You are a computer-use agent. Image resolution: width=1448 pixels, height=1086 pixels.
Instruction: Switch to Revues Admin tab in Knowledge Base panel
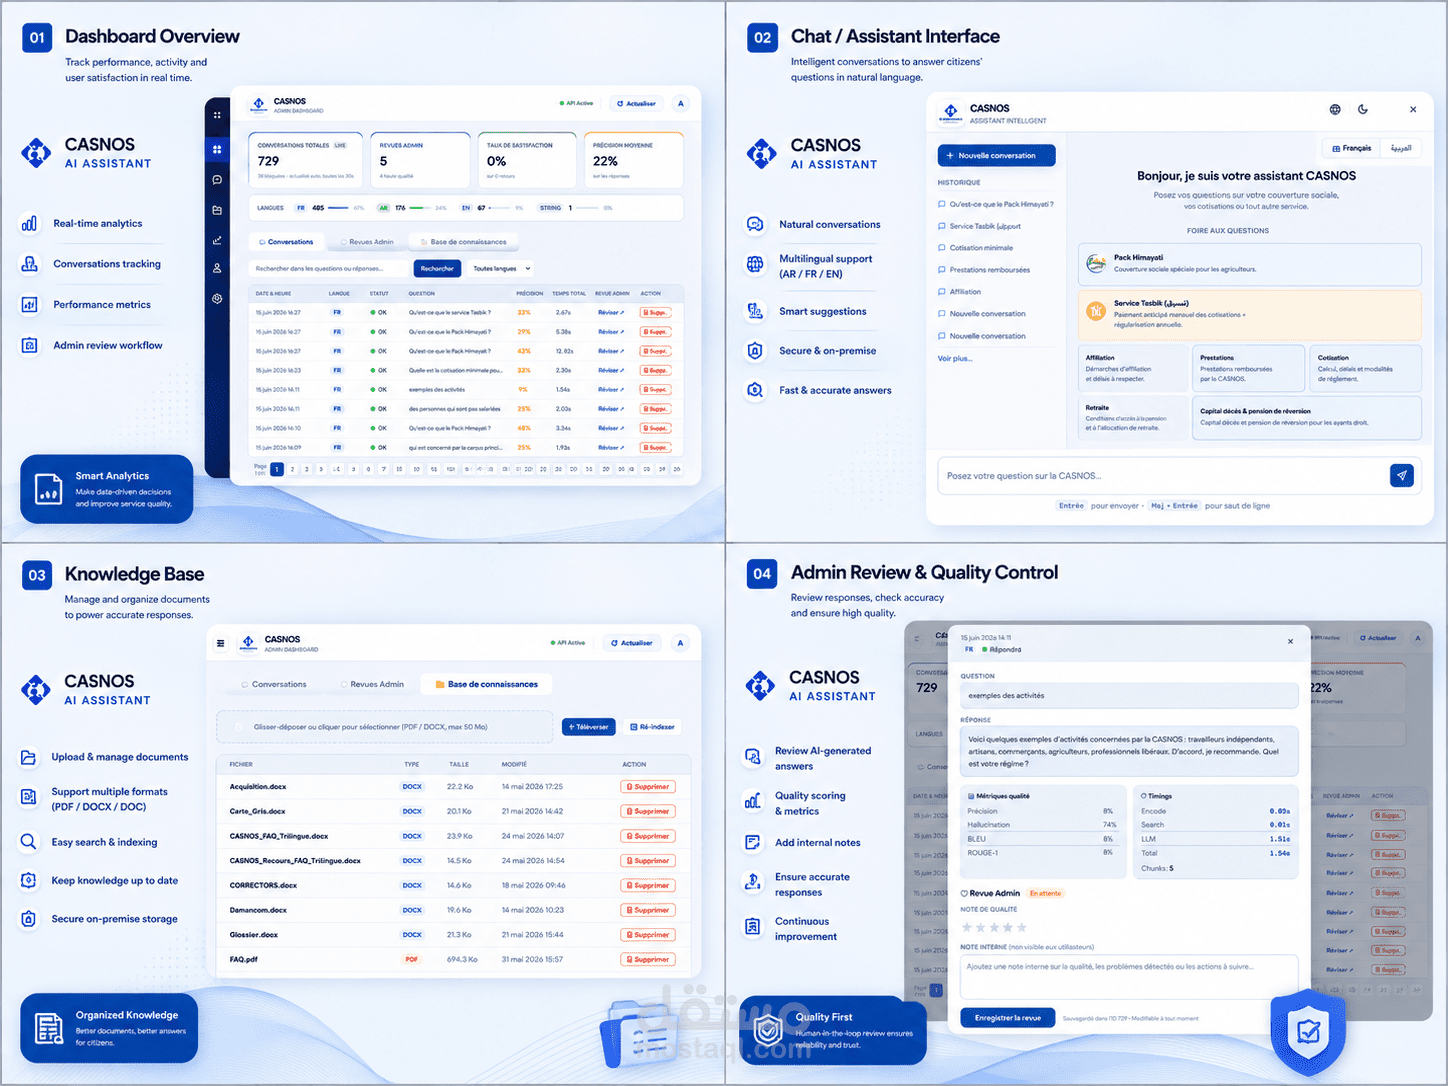(372, 684)
